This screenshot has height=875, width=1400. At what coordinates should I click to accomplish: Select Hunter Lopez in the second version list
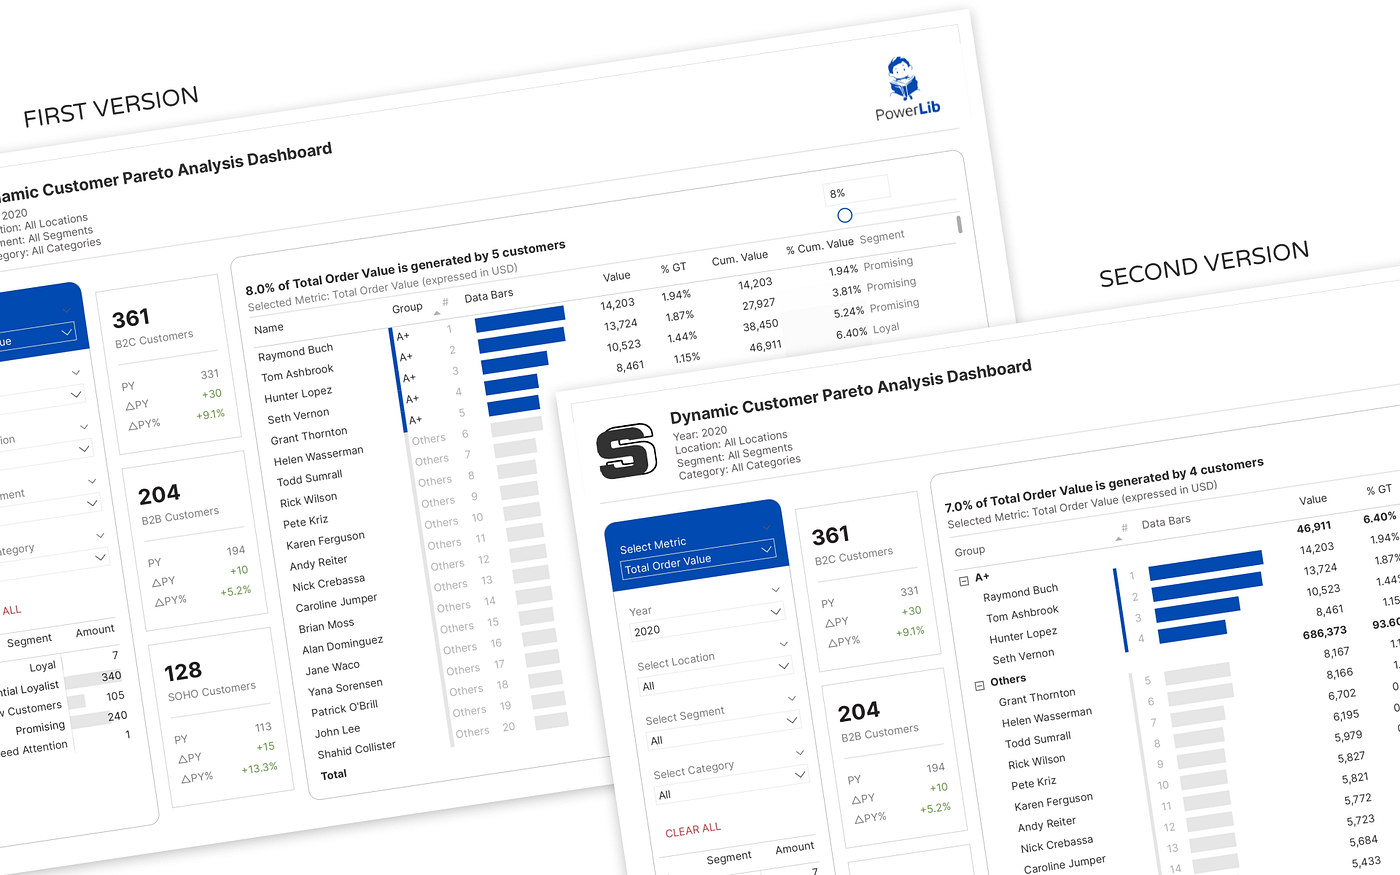[x=1023, y=636]
